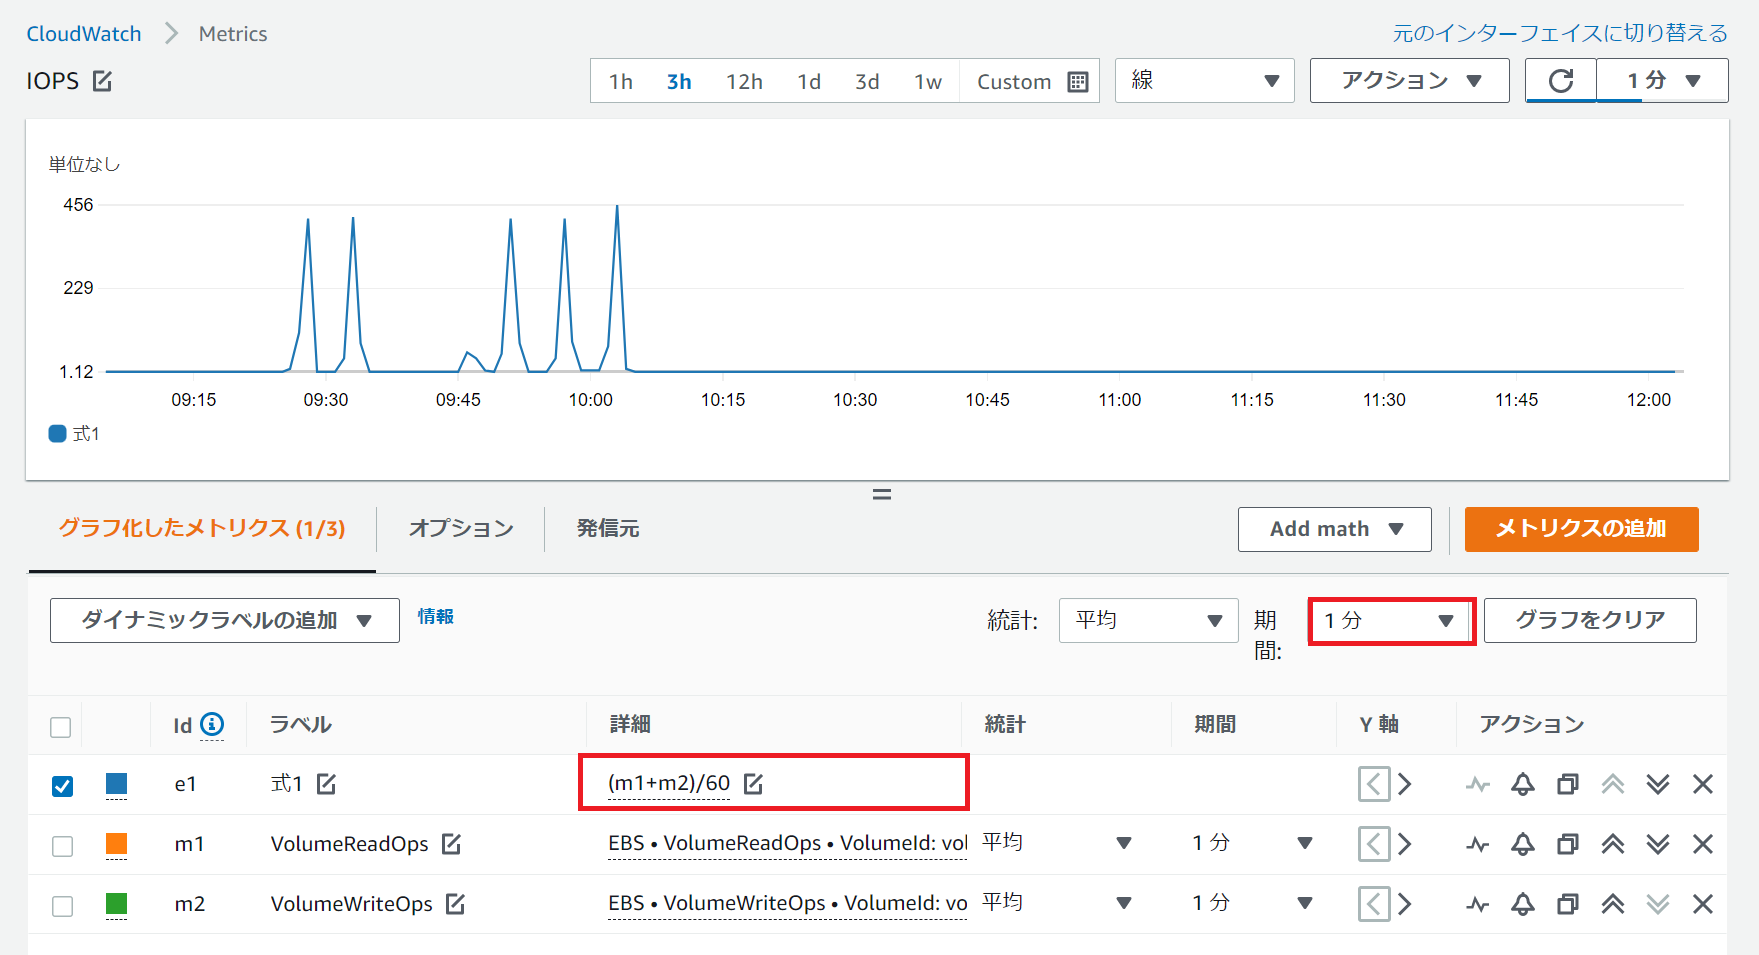Select the 12h time range
This screenshot has width=1759, height=955.
744,81
